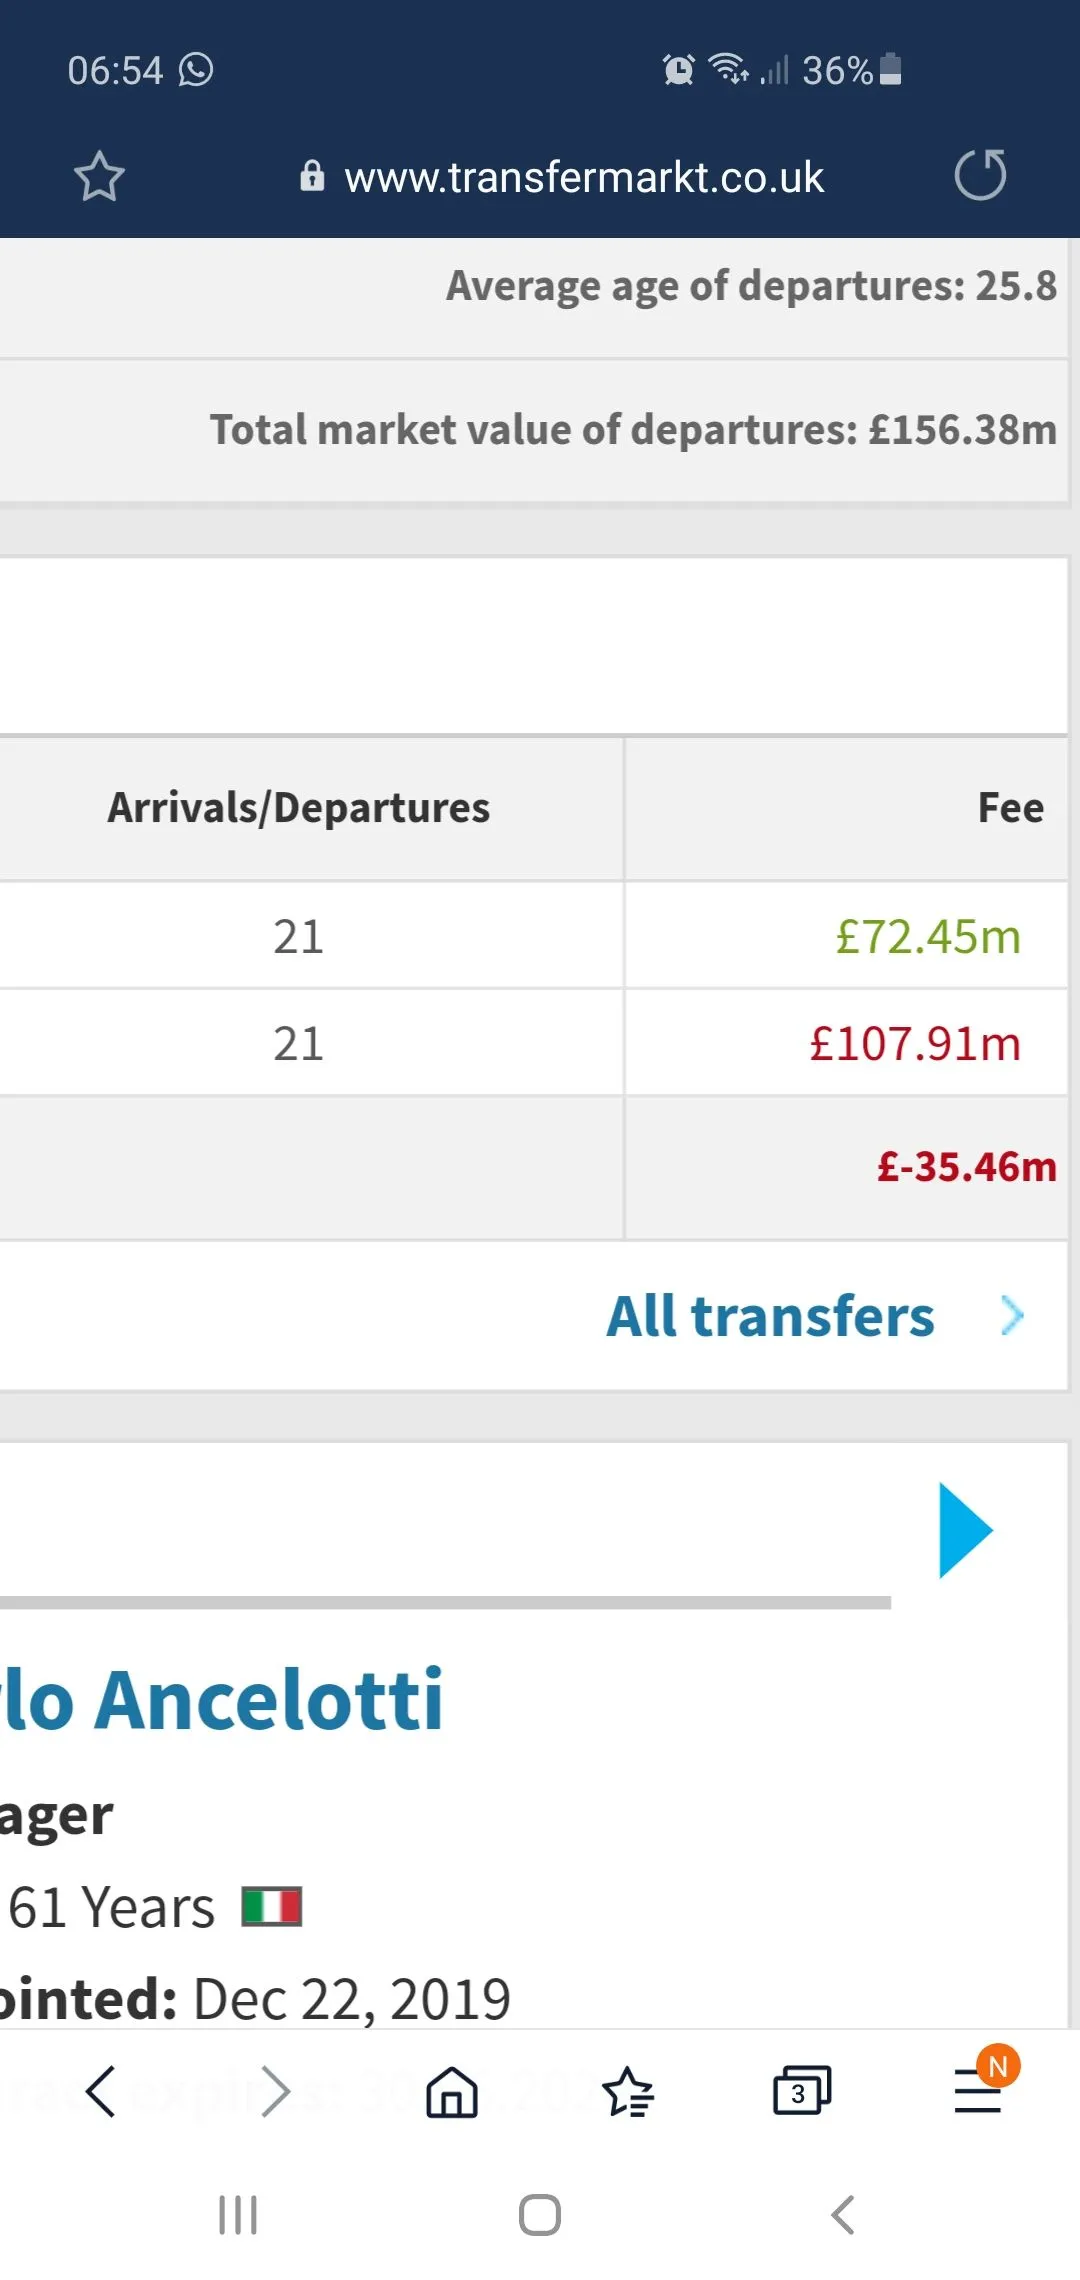Go back with the browser back arrow
Image resolution: width=1080 pixels, height=2280 pixels.
pos(101,2091)
